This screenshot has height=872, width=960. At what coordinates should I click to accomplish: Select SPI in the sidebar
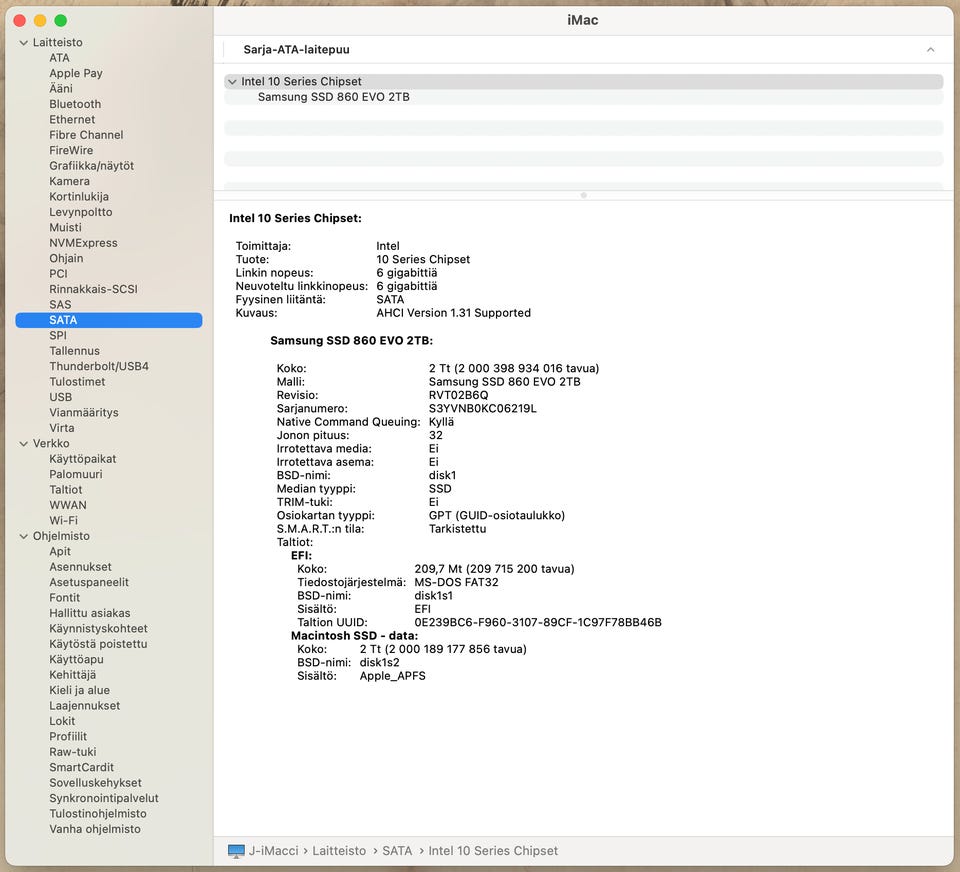58,335
